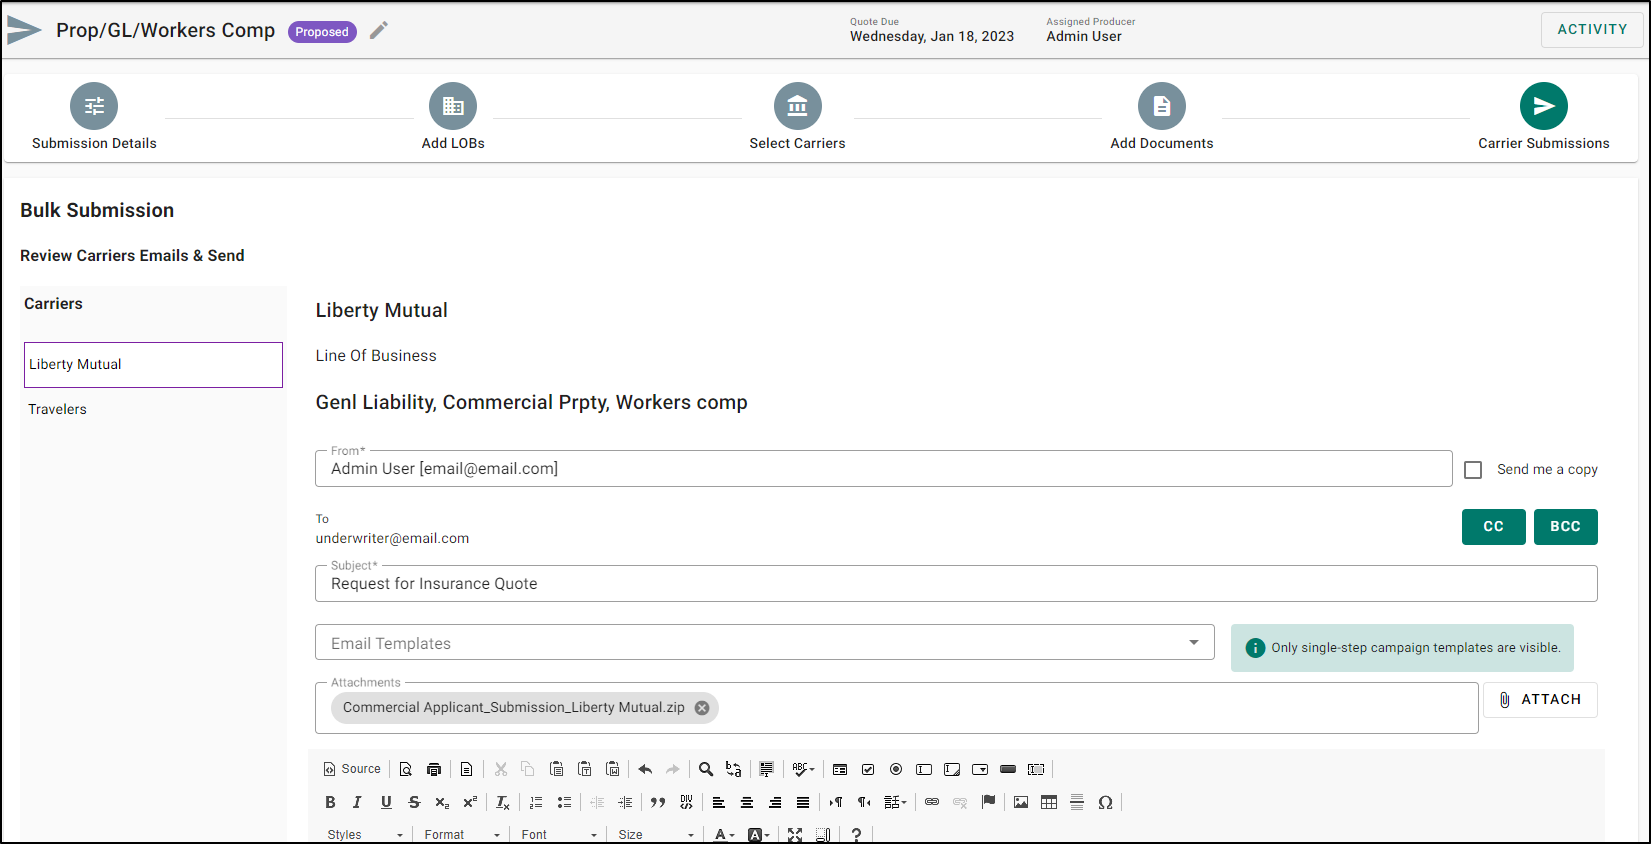Click the editor About question mark icon
This screenshot has height=844, width=1651.
pyautogui.click(x=856, y=834)
